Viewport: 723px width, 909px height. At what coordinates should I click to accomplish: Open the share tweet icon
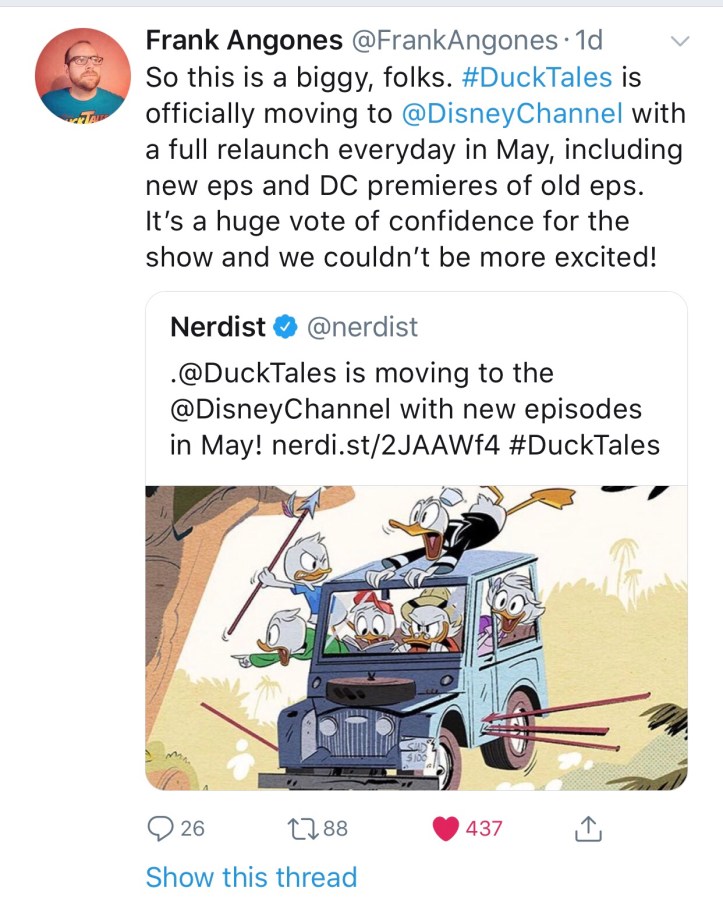pos(589,828)
